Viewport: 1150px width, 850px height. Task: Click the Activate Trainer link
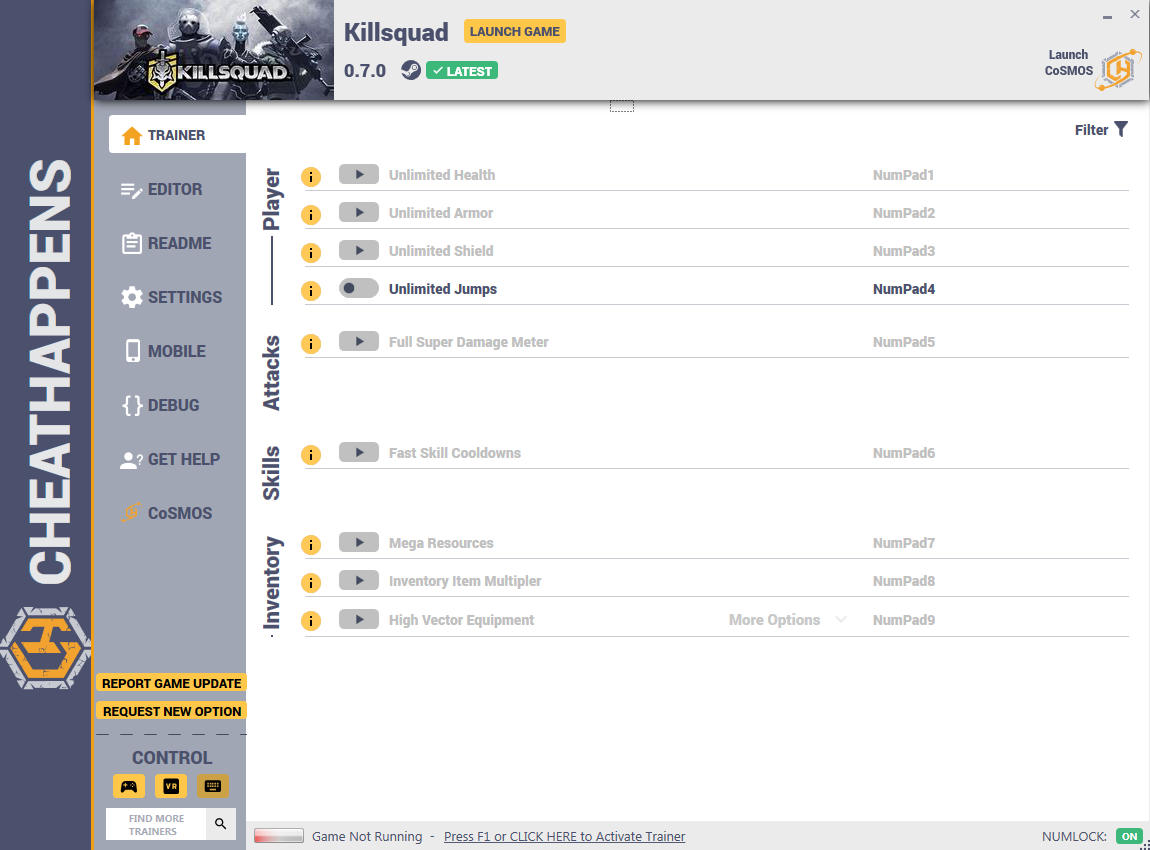click(565, 837)
